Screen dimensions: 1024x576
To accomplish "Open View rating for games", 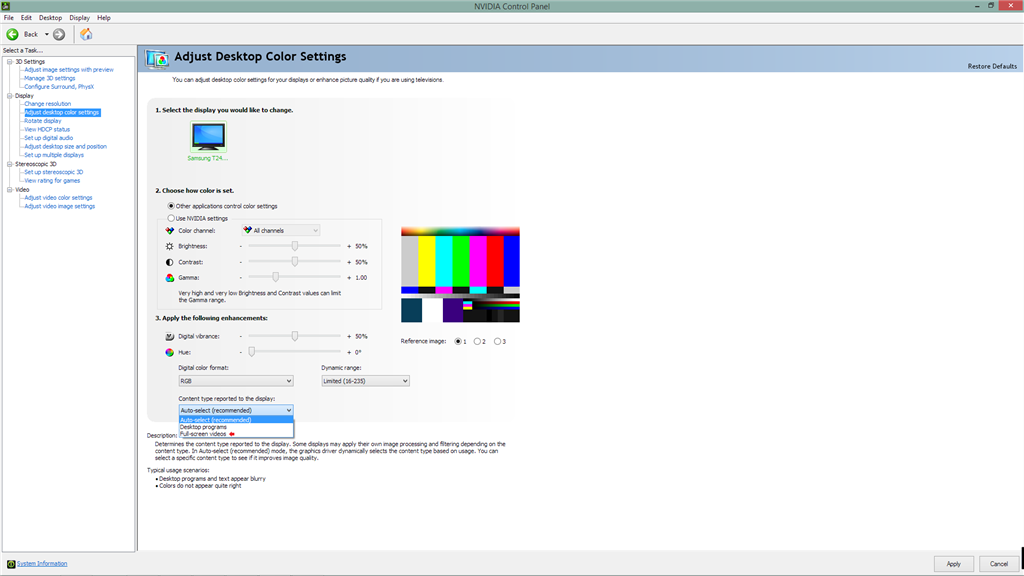I will pyautogui.click(x=52, y=181).
